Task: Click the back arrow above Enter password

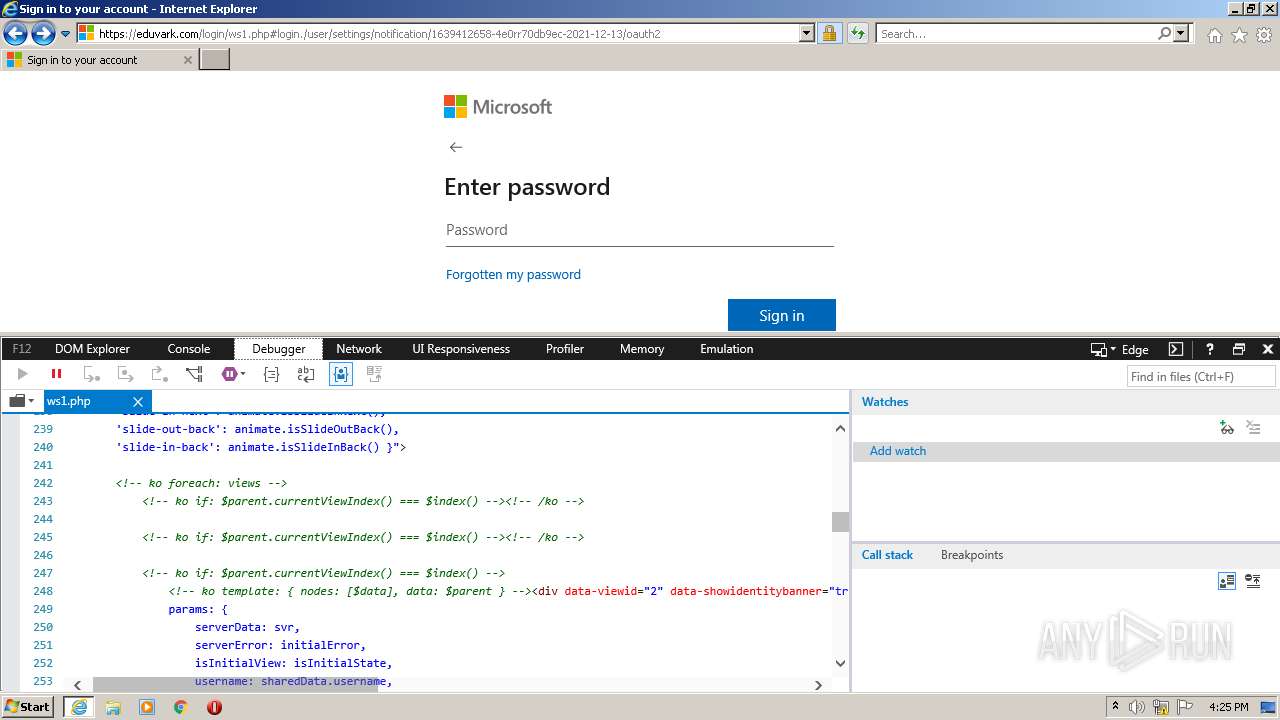Action: pyautogui.click(x=456, y=147)
